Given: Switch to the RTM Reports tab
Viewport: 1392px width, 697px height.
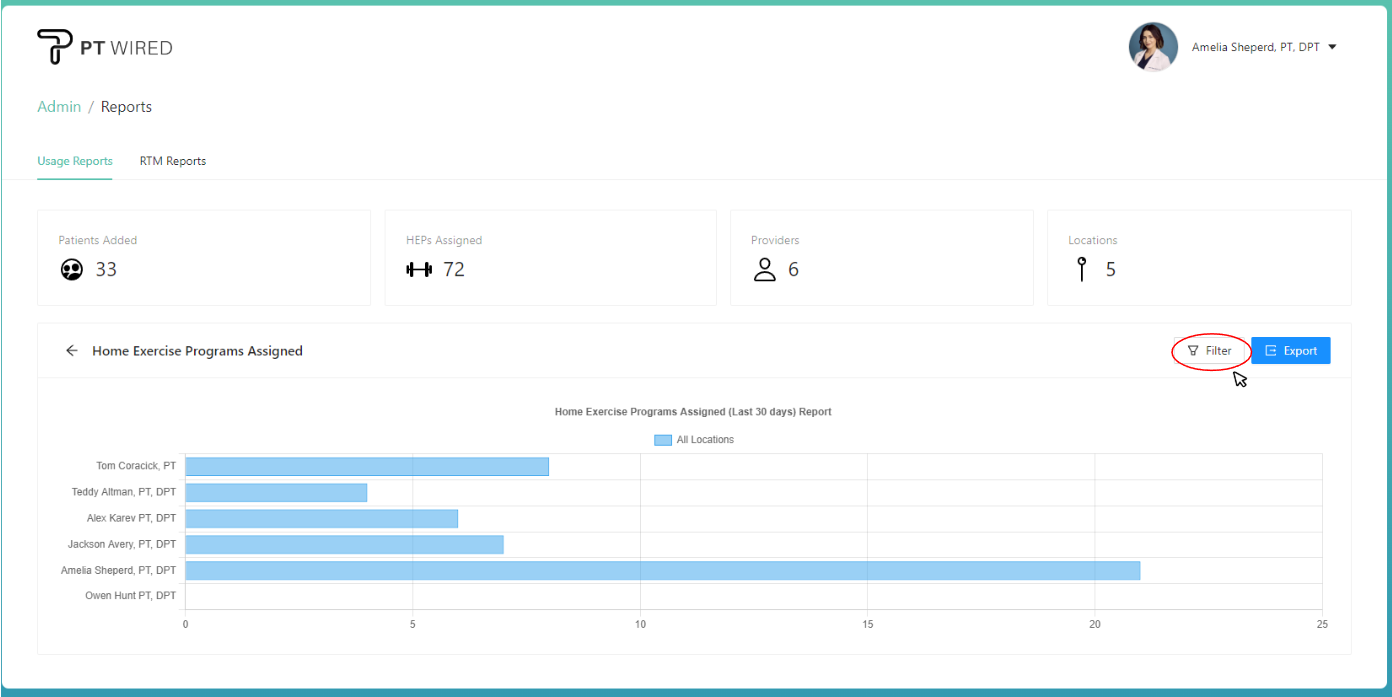Looking at the screenshot, I should tap(173, 161).
